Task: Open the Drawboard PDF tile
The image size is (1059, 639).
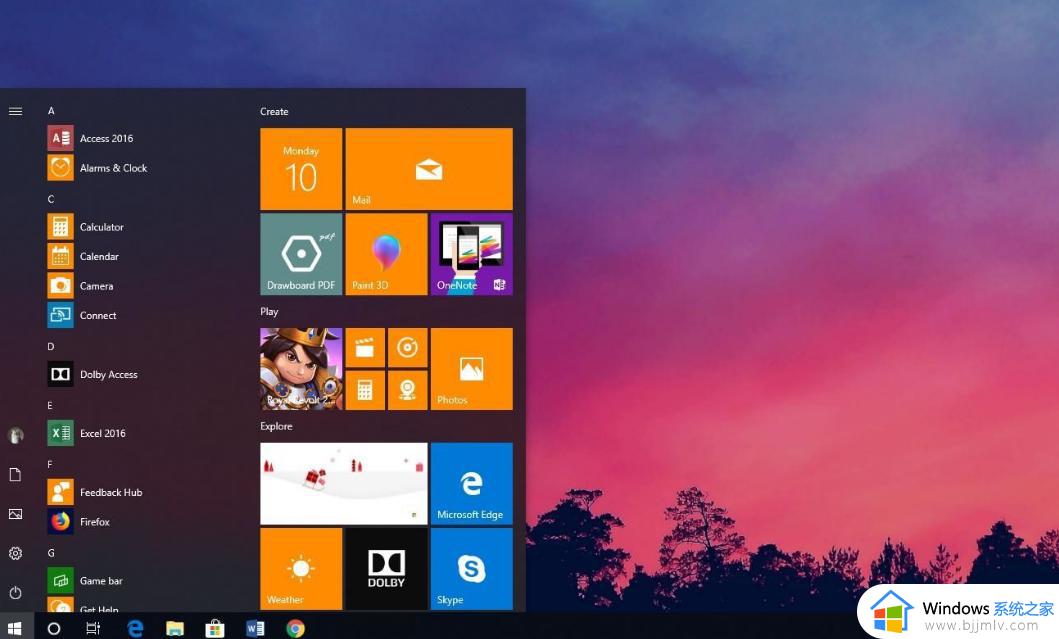Action: click(x=301, y=254)
